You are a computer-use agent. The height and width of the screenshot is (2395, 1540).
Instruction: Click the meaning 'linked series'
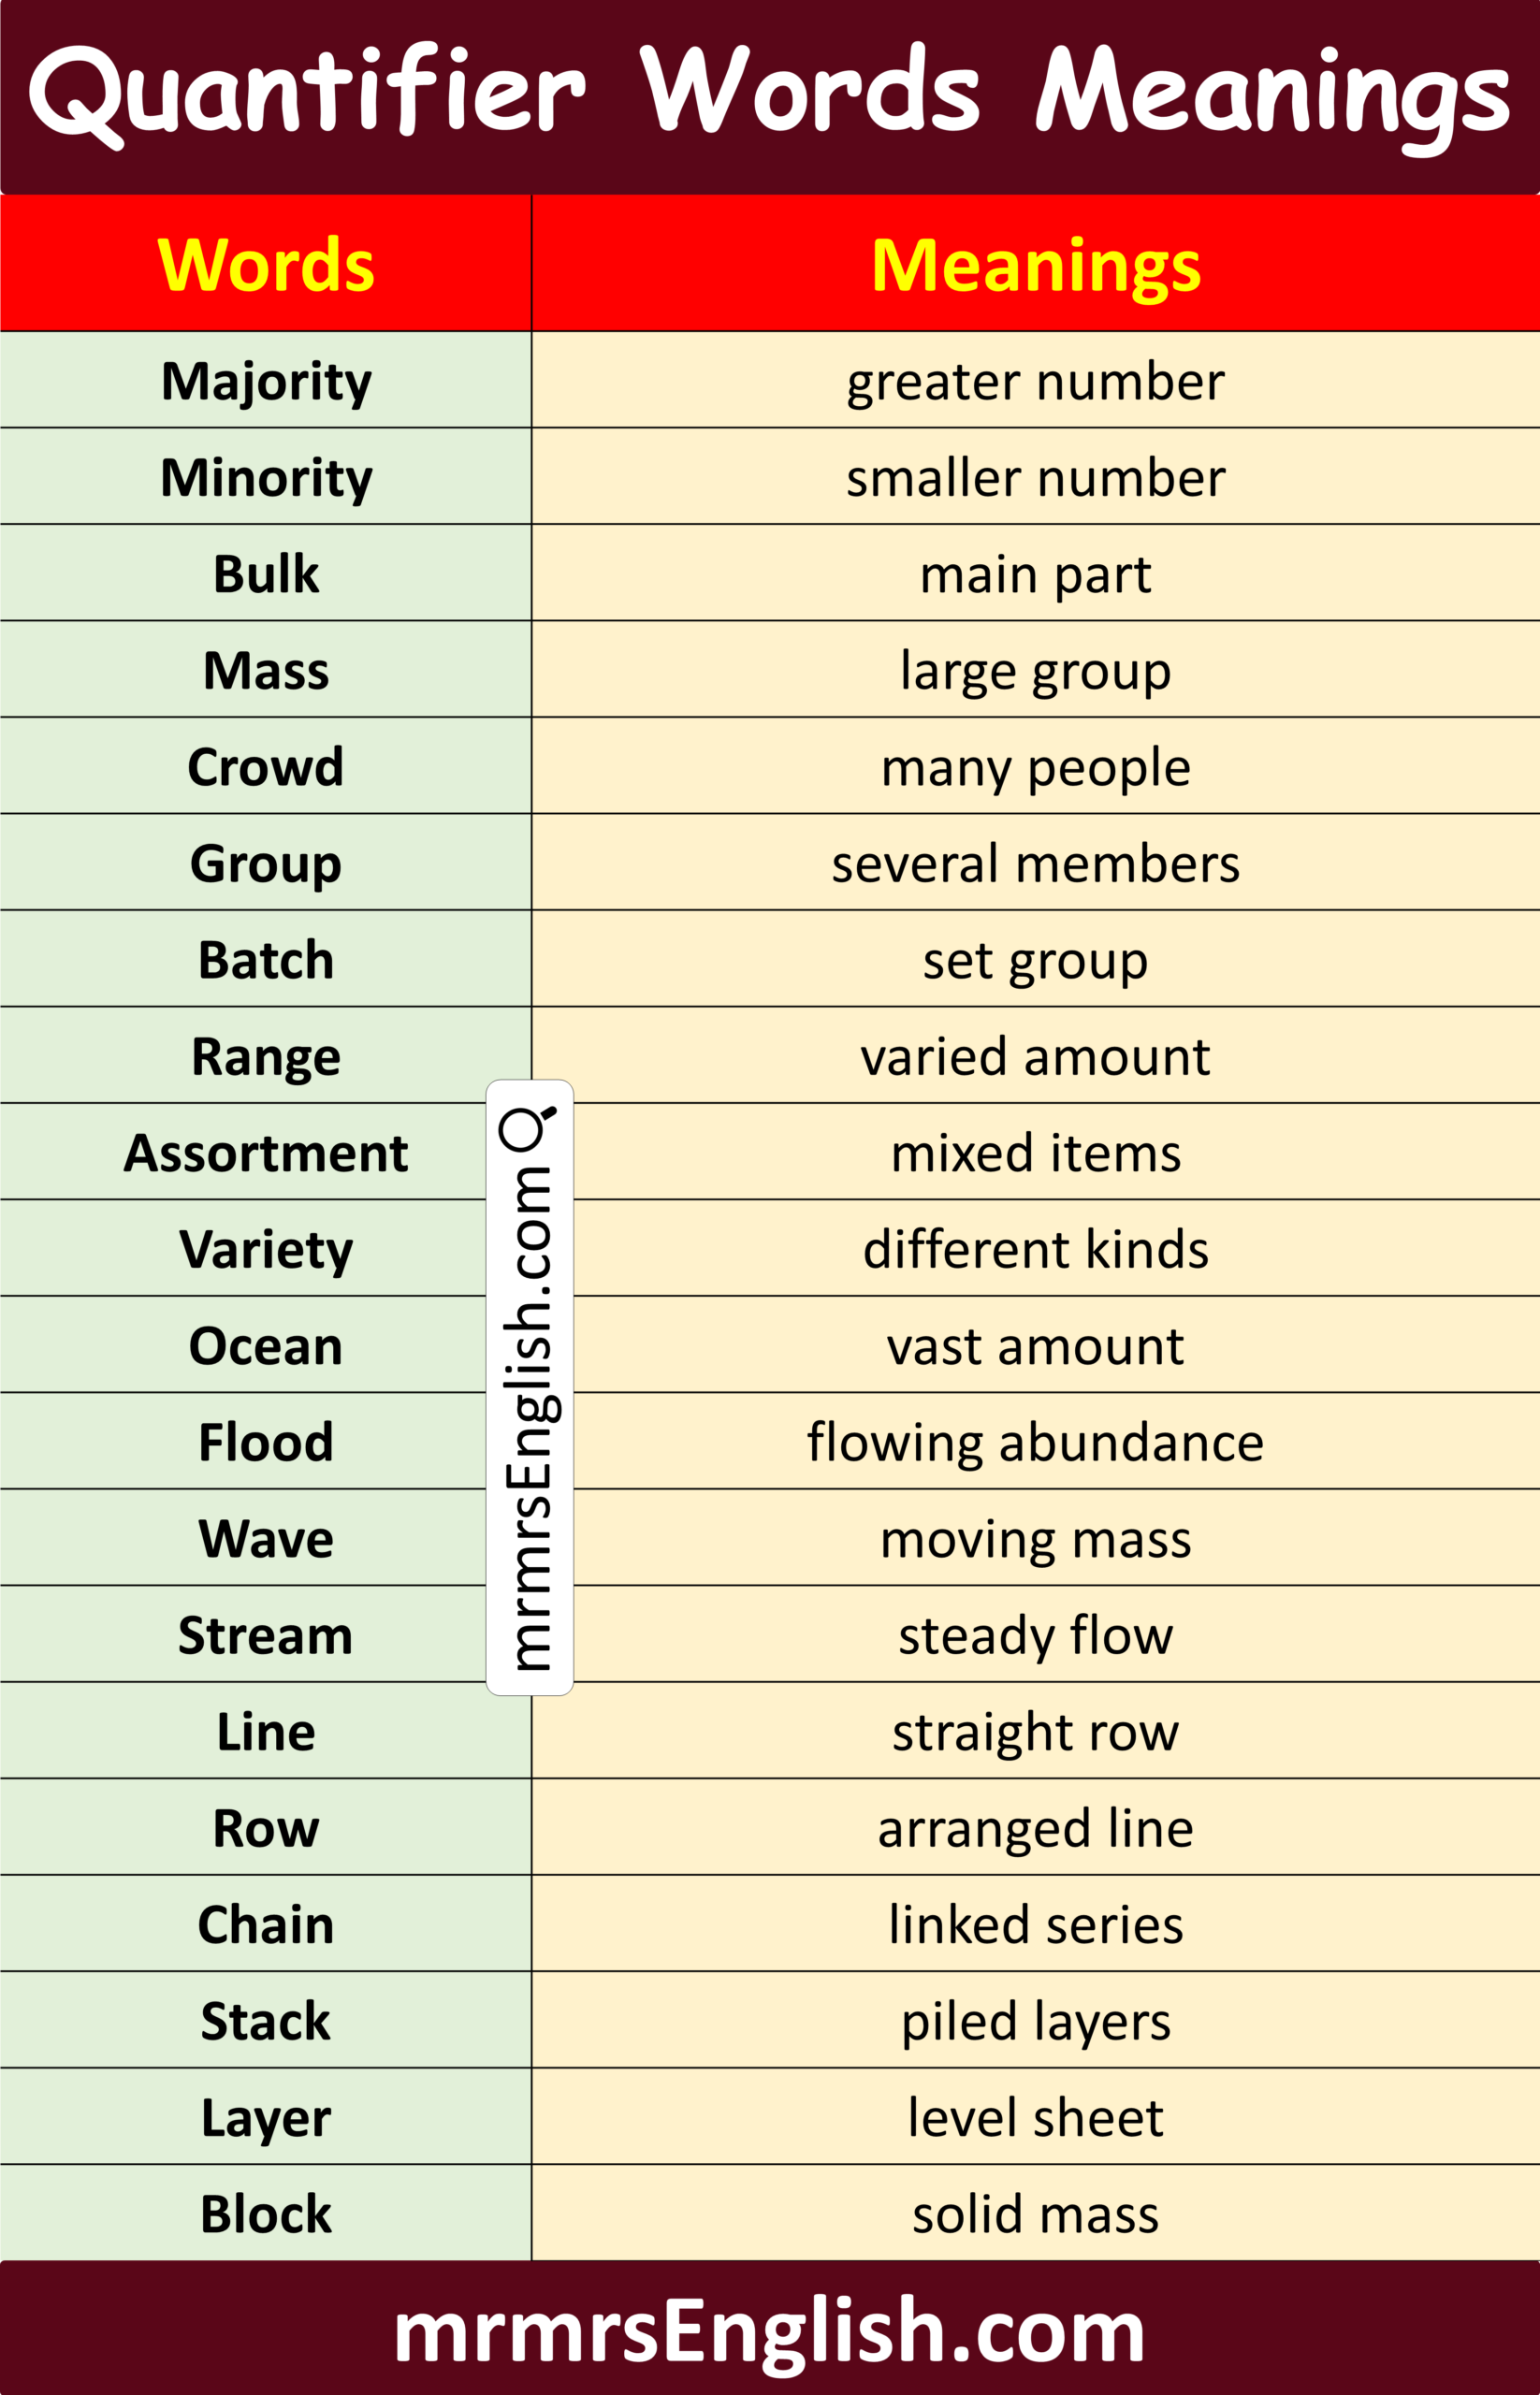point(1035,1924)
